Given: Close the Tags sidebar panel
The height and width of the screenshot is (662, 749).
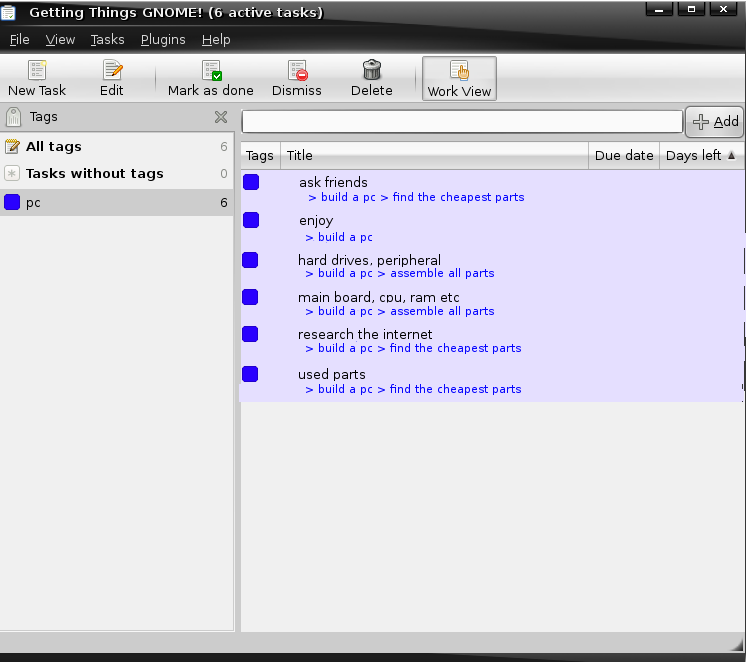Looking at the screenshot, I should pos(221,117).
